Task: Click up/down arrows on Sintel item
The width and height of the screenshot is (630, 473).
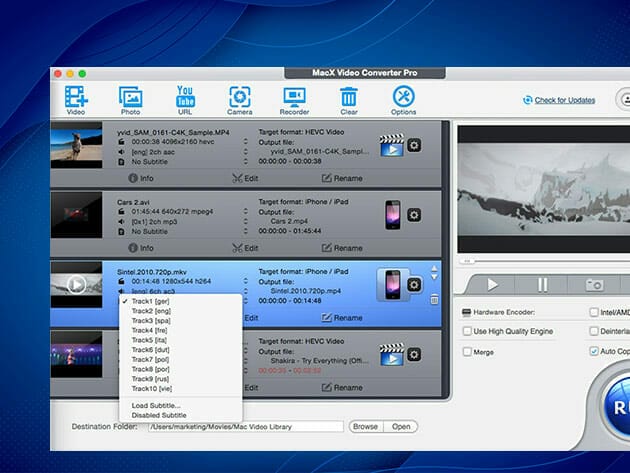Action: [433, 273]
